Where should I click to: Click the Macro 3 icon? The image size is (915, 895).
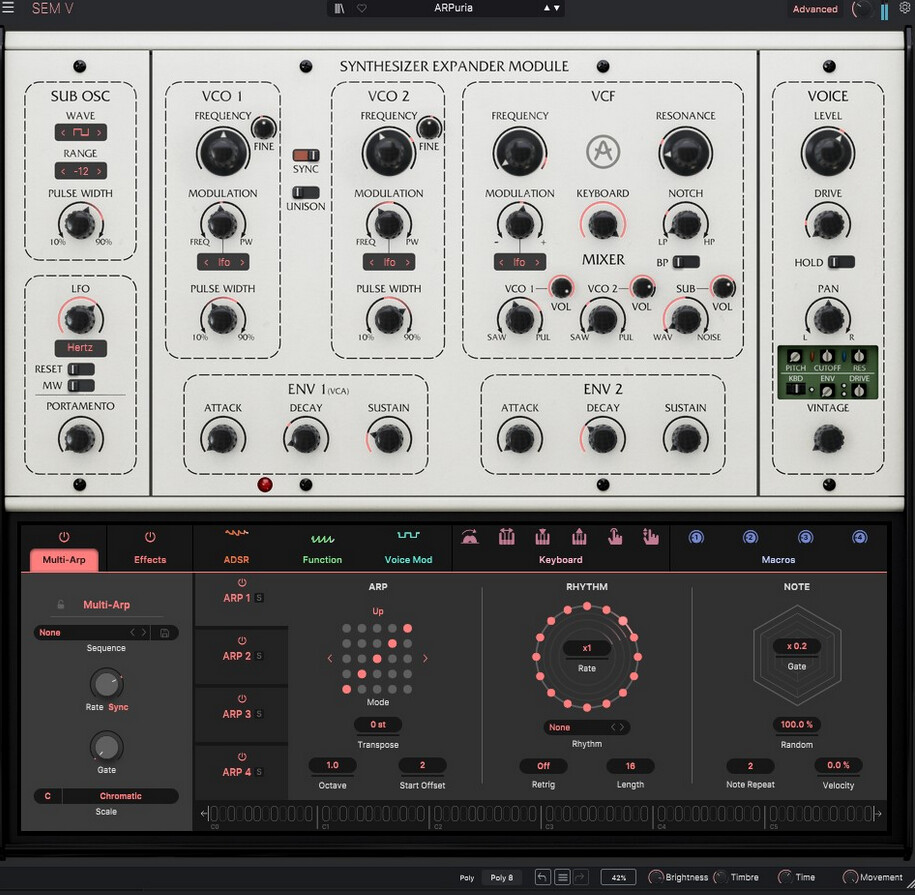click(805, 538)
